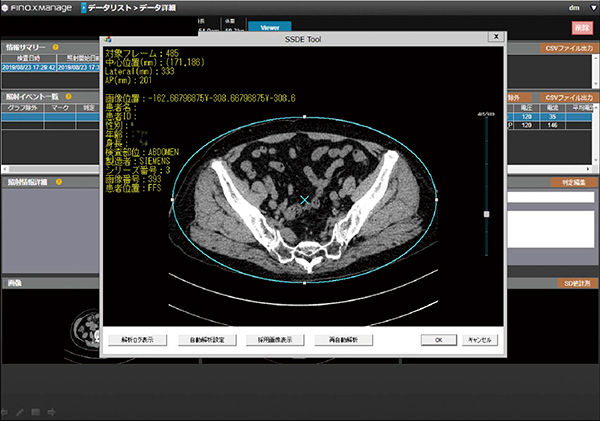The width and height of the screenshot is (600, 421).
Task: Click the 解析ログ表示 button
Action: 138,340
